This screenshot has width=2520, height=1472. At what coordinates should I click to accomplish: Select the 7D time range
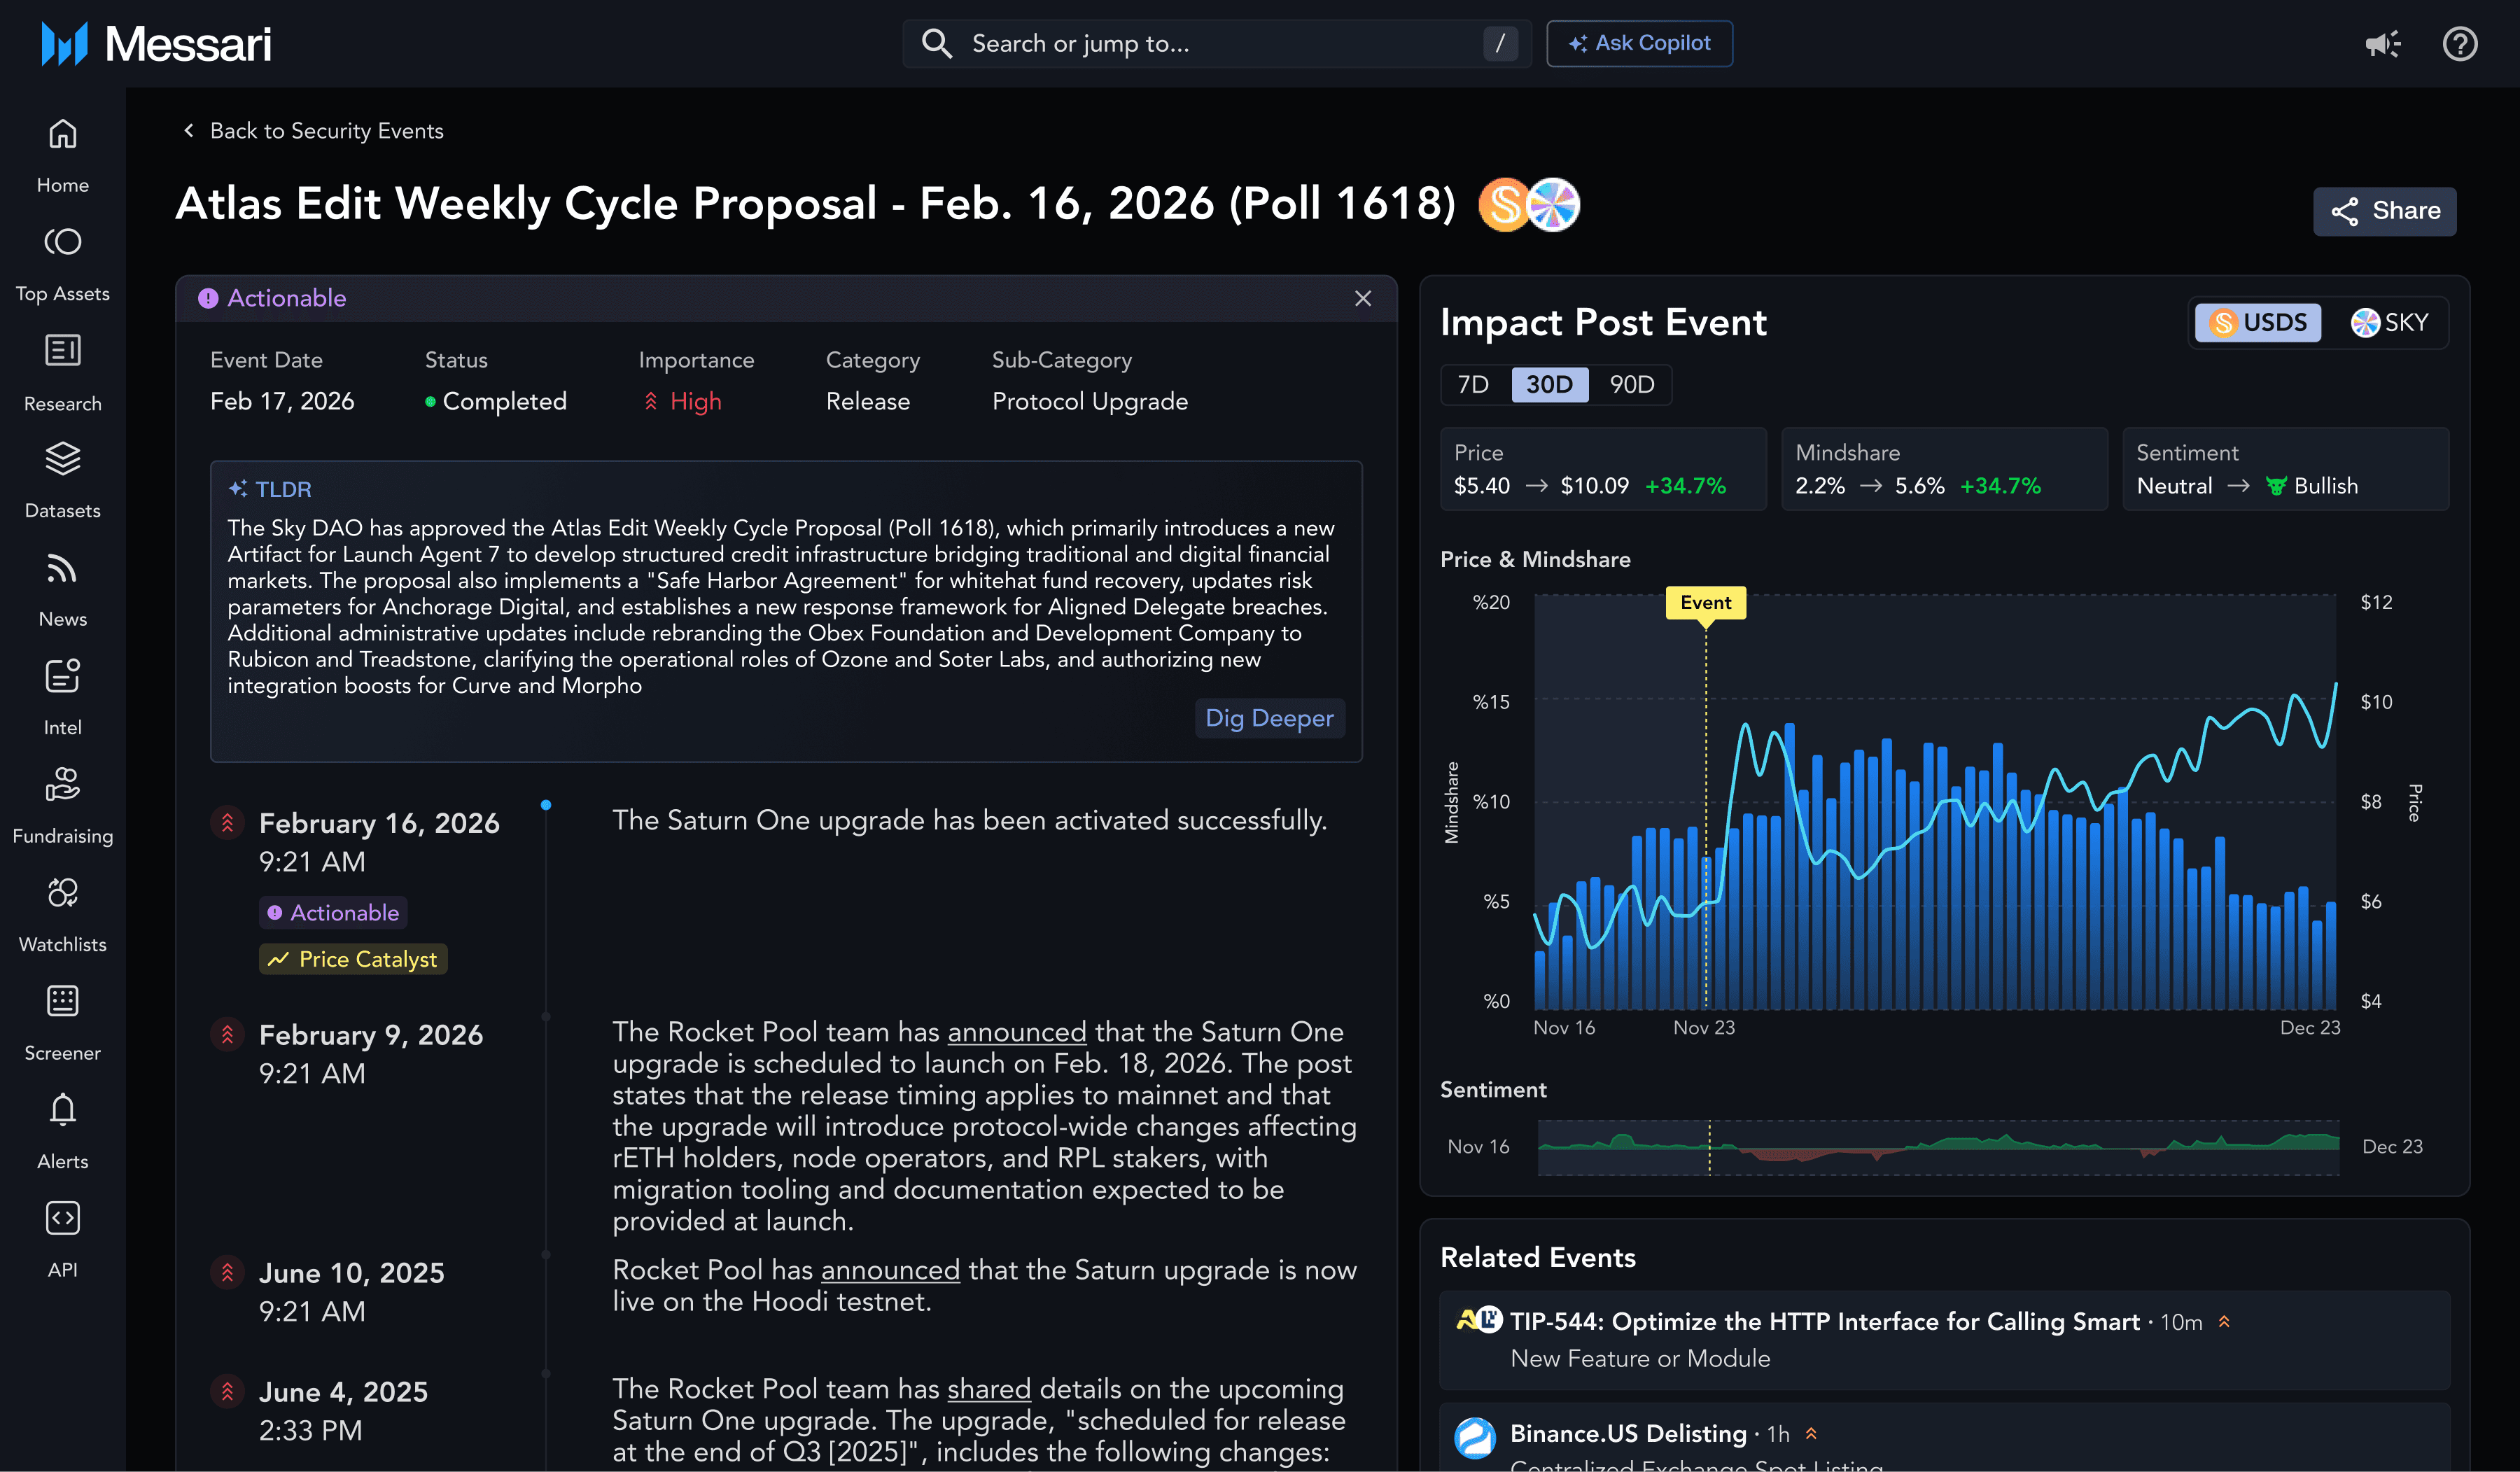point(1473,384)
